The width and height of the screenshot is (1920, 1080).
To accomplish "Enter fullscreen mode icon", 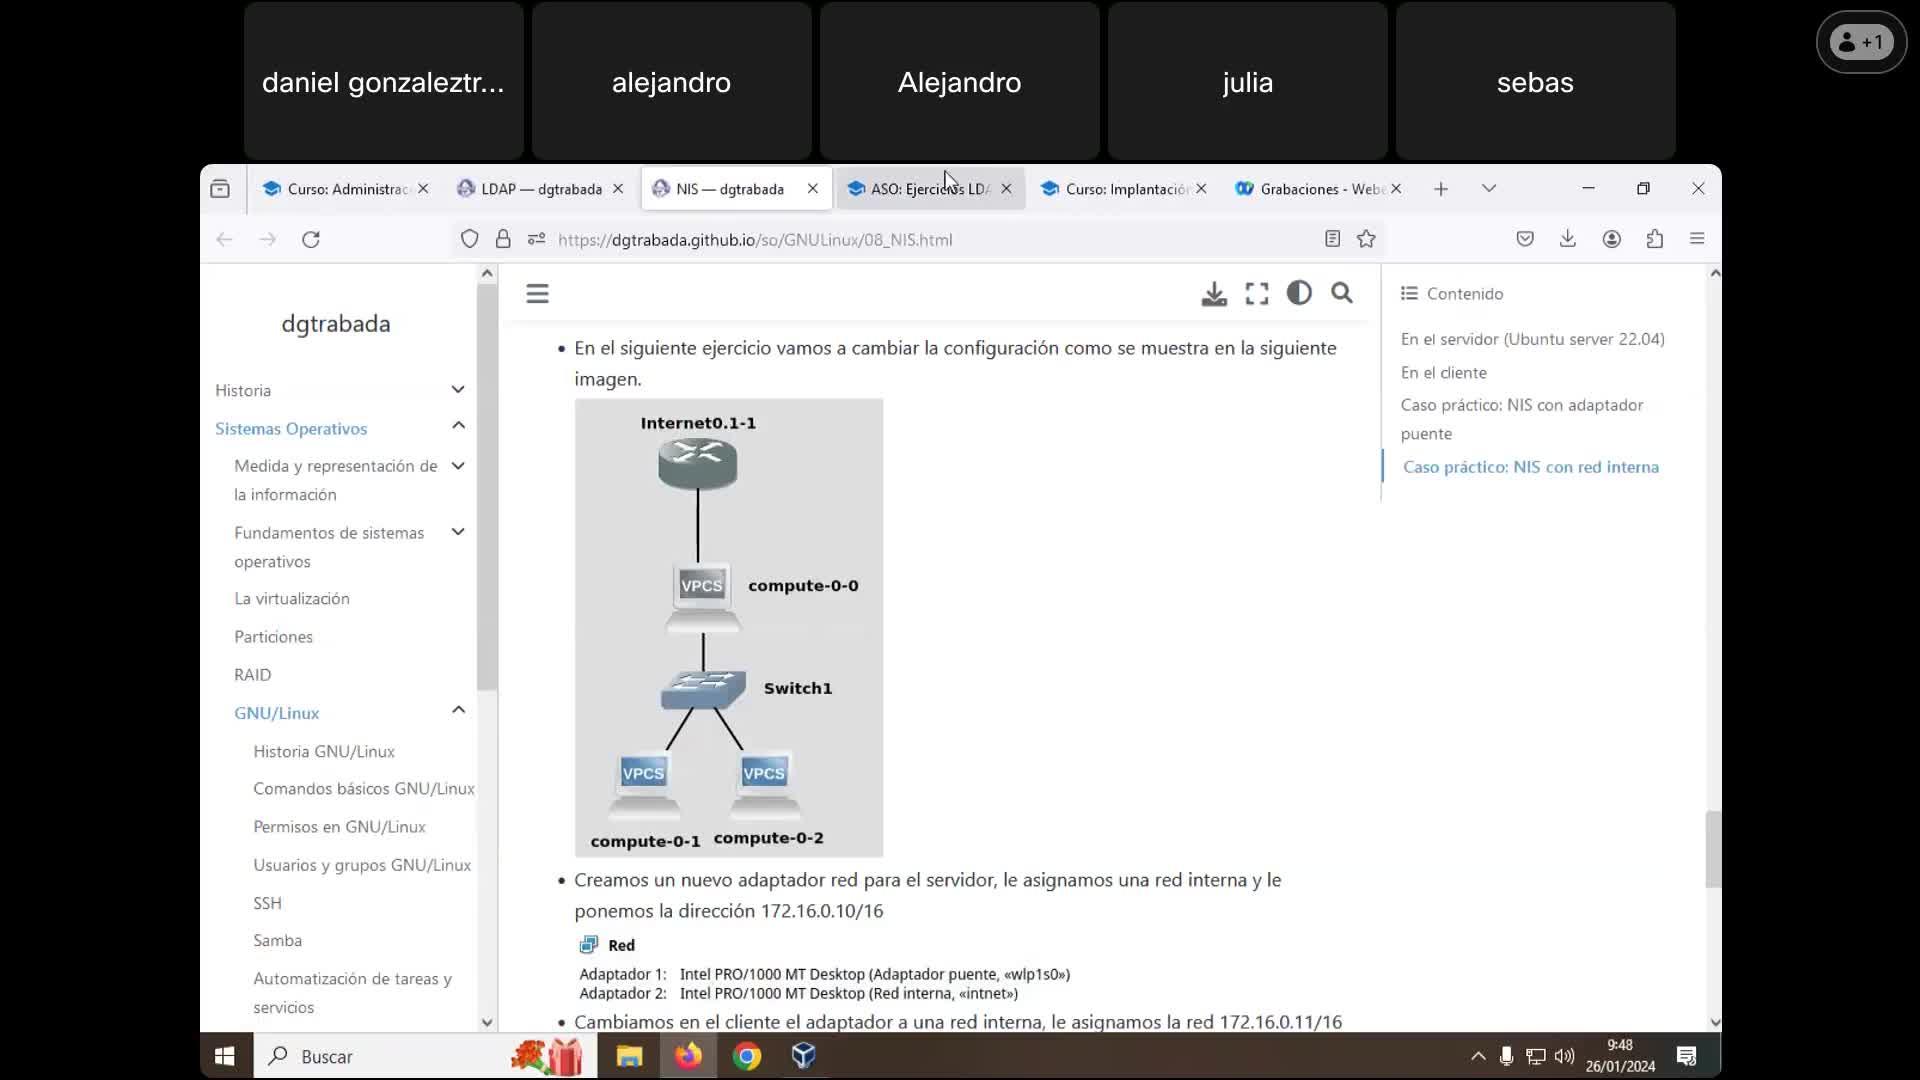I will 1257,294.
